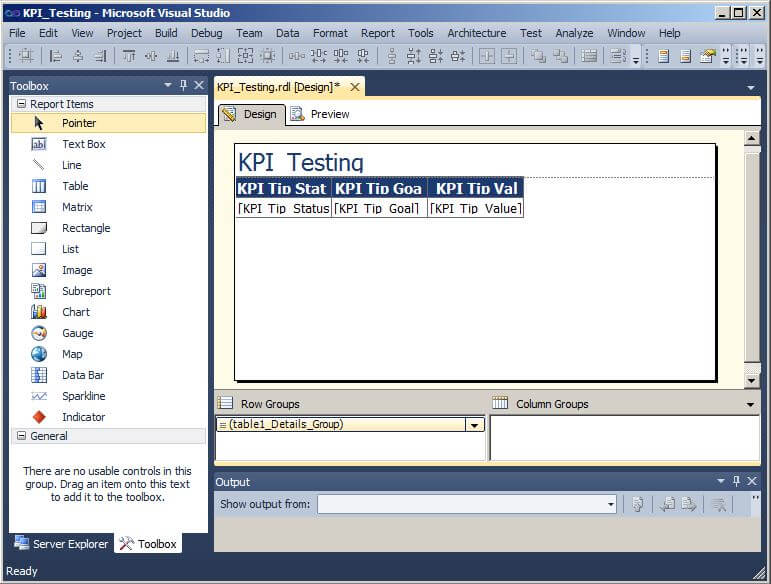
Task: Open the Architecture menu
Action: 476,33
